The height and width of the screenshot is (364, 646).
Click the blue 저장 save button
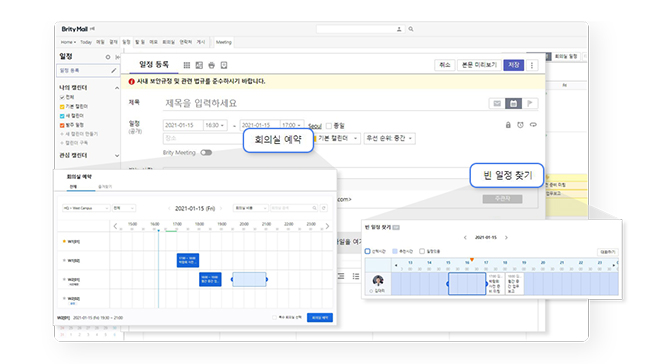pyautogui.click(x=514, y=65)
